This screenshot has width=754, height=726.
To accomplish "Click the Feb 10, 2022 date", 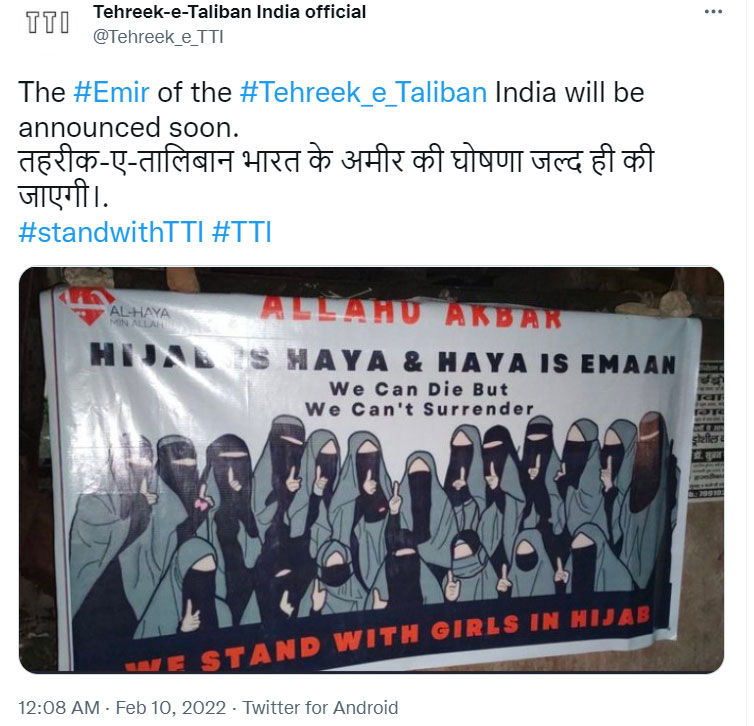I will click(170, 707).
